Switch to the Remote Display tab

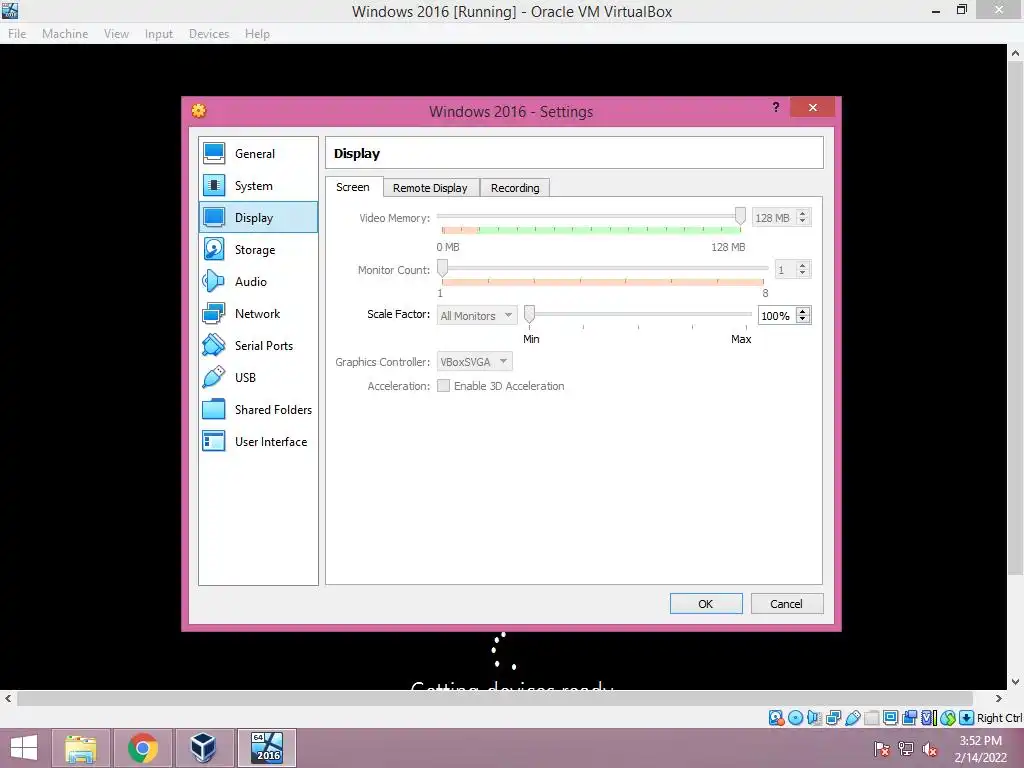point(430,188)
